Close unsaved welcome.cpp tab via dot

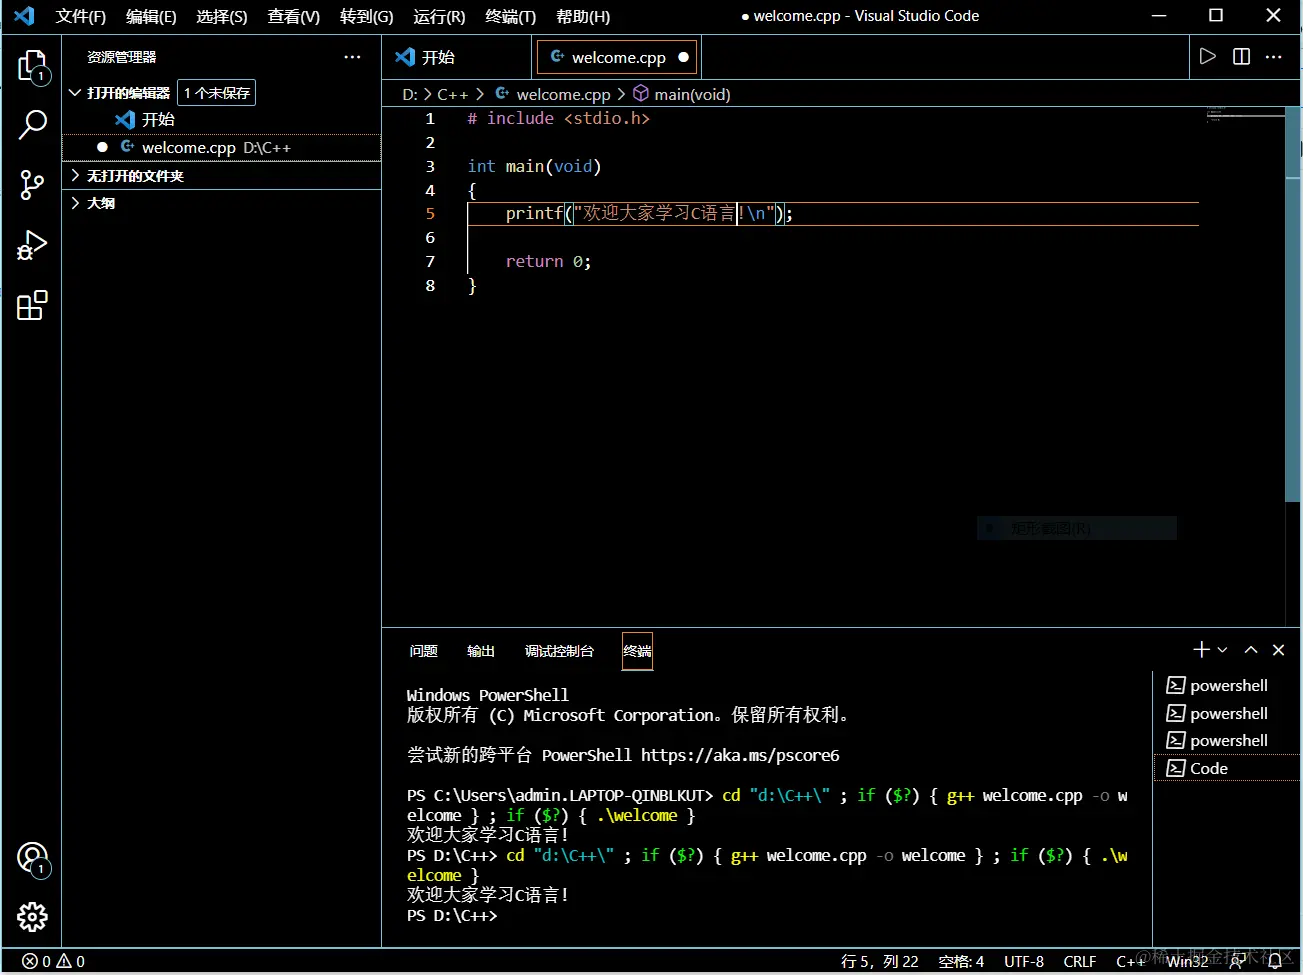coord(684,57)
